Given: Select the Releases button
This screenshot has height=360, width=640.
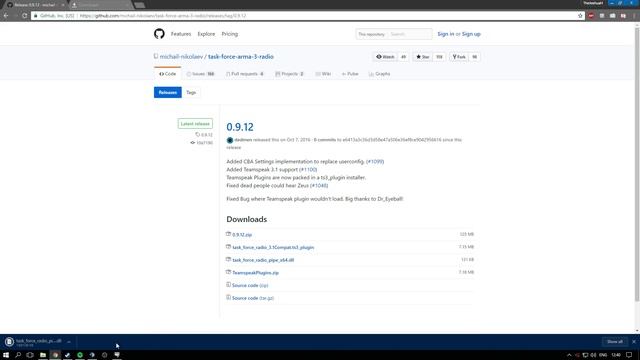Looking at the screenshot, I should pyautogui.click(x=168, y=92).
